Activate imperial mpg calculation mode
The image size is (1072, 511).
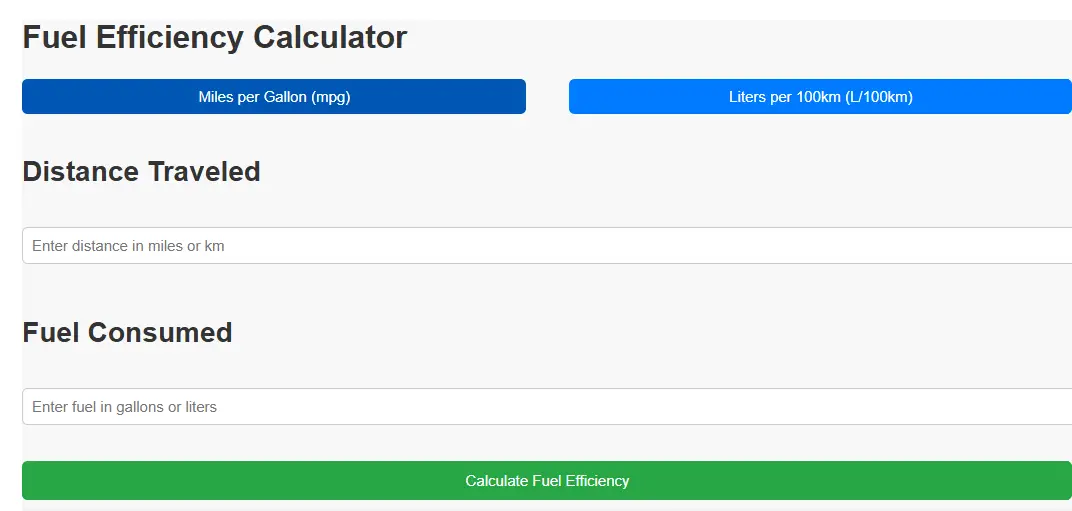(x=274, y=97)
